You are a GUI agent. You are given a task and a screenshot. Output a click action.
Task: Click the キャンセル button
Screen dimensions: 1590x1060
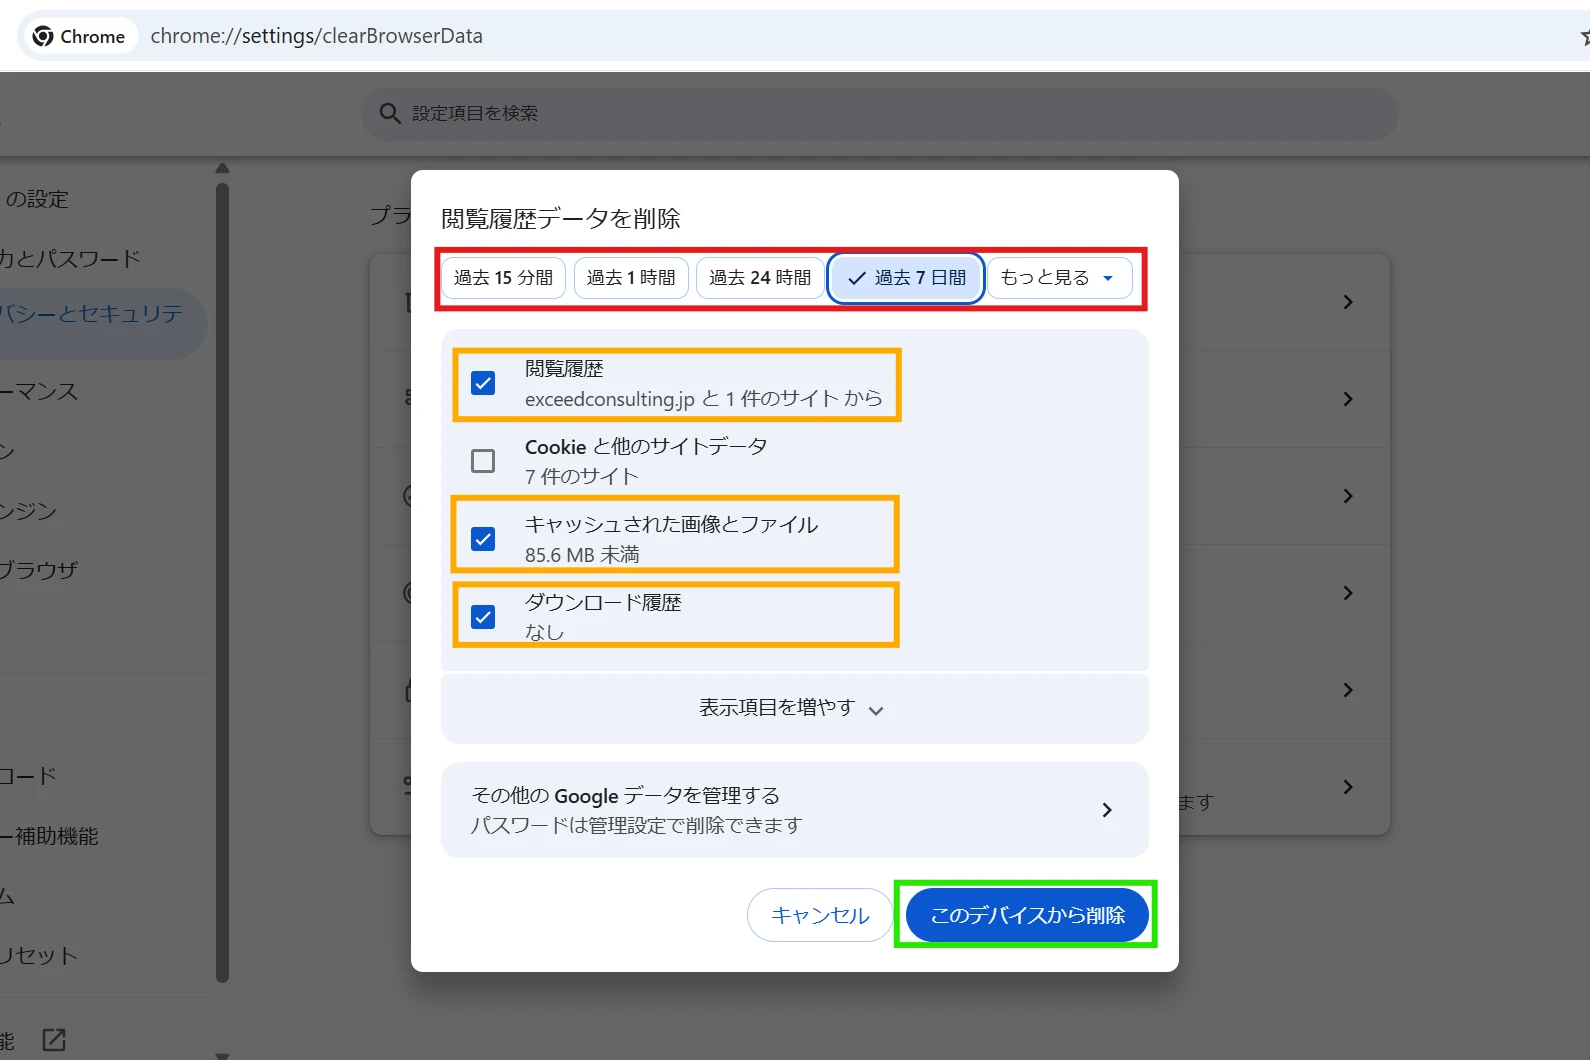point(820,915)
